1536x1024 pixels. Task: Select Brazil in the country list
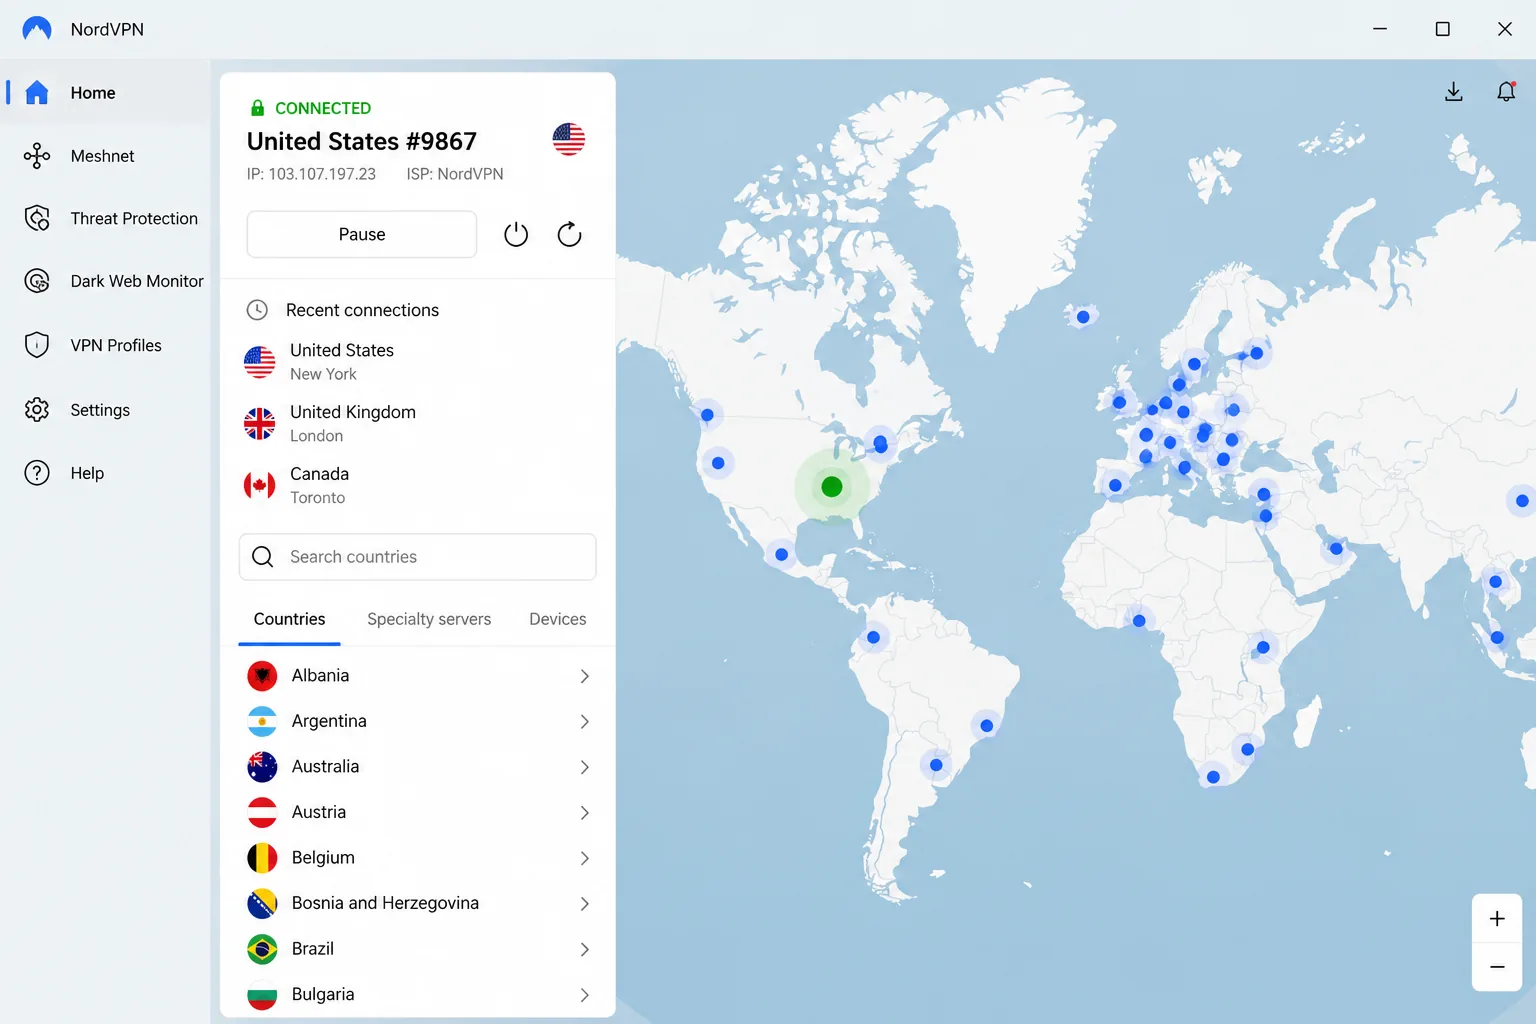pos(418,949)
